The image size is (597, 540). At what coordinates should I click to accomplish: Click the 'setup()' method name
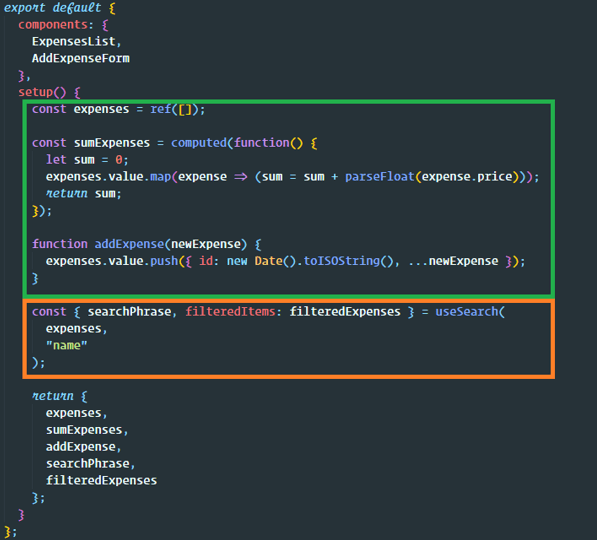click(x=42, y=92)
